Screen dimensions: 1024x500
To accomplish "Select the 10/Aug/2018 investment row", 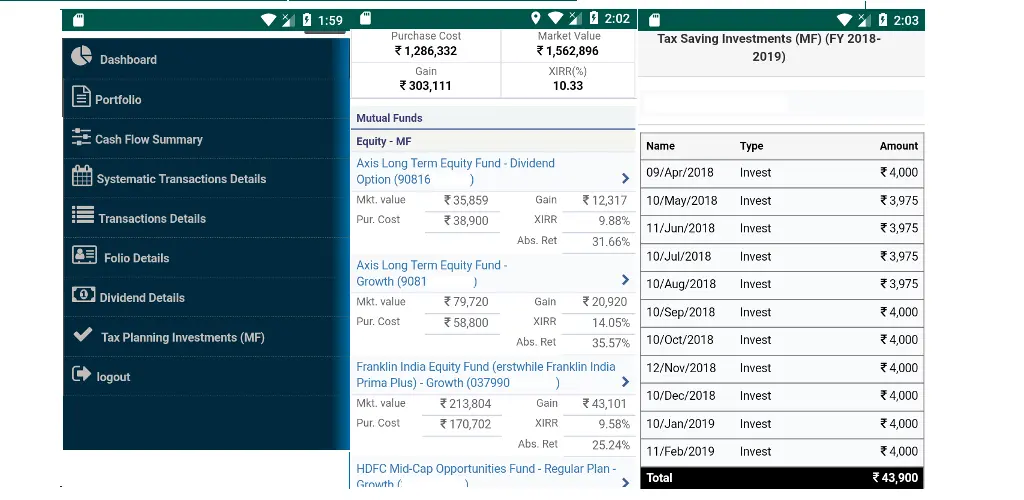I will point(782,285).
